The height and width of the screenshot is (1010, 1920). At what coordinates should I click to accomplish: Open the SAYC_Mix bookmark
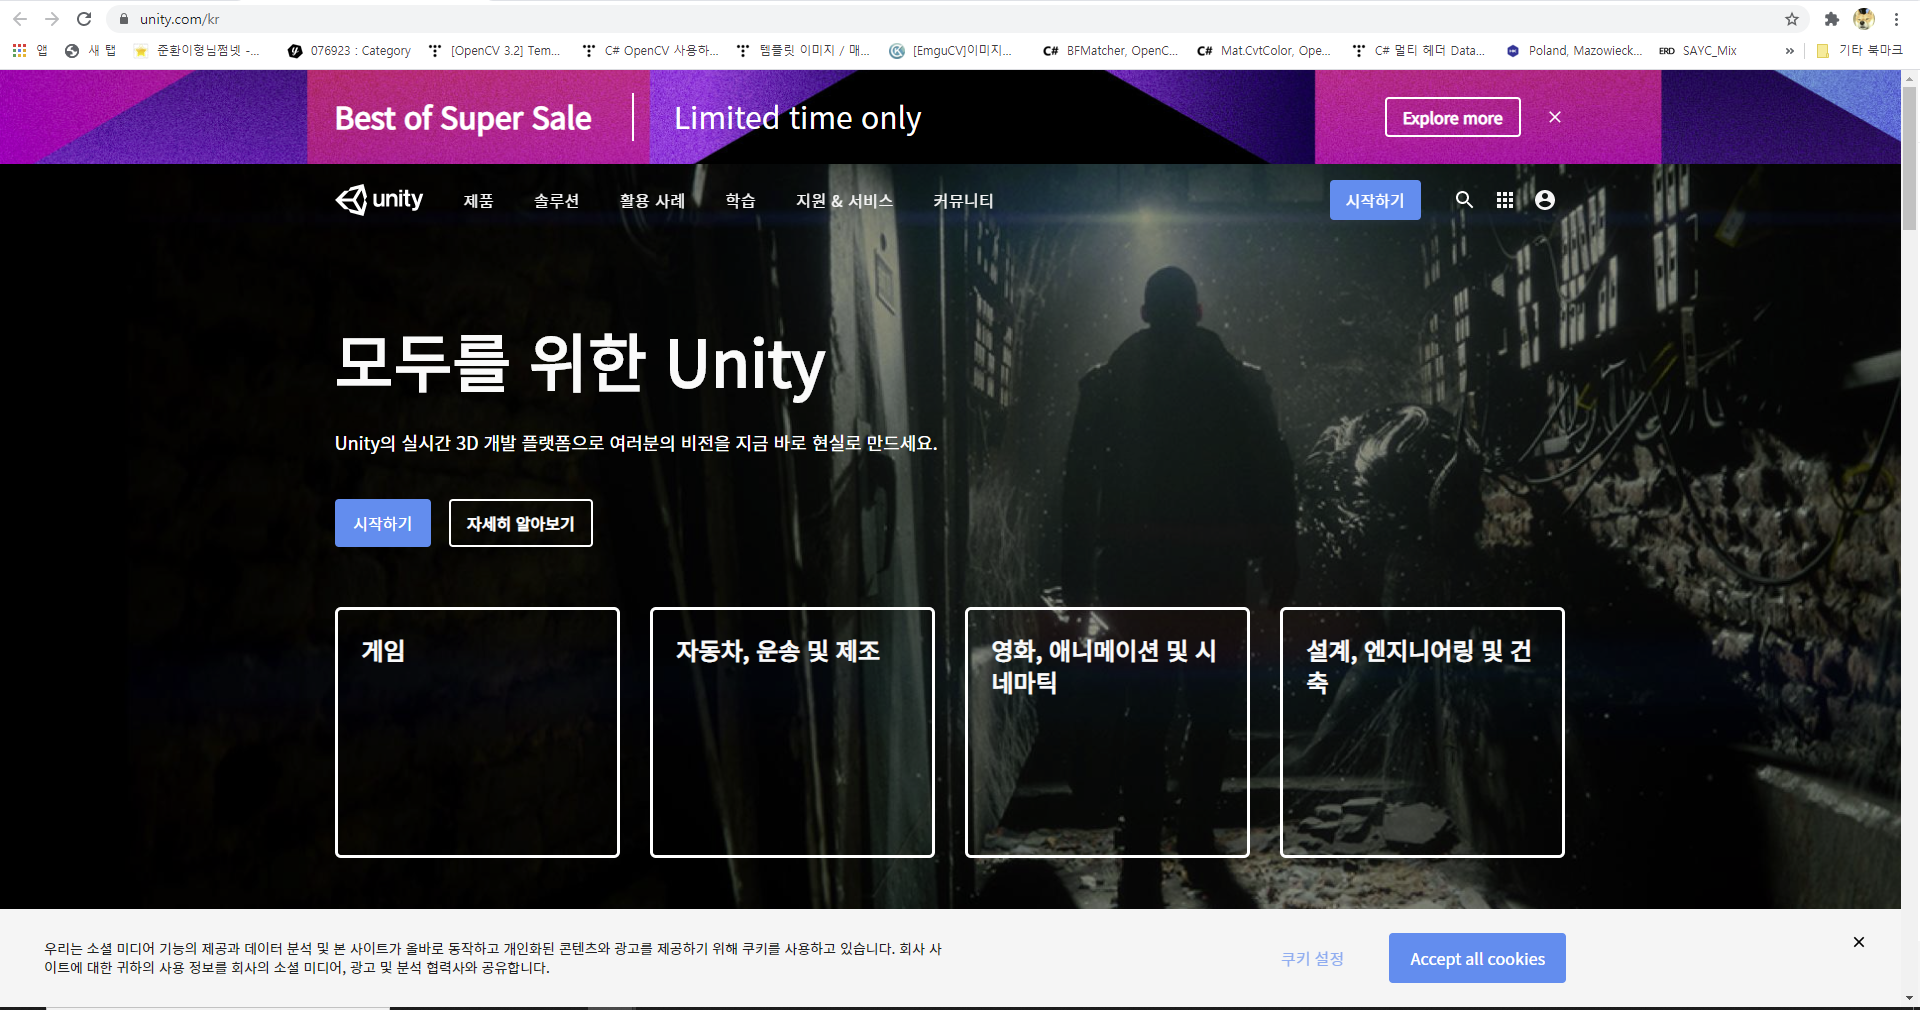pos(1698,50)
